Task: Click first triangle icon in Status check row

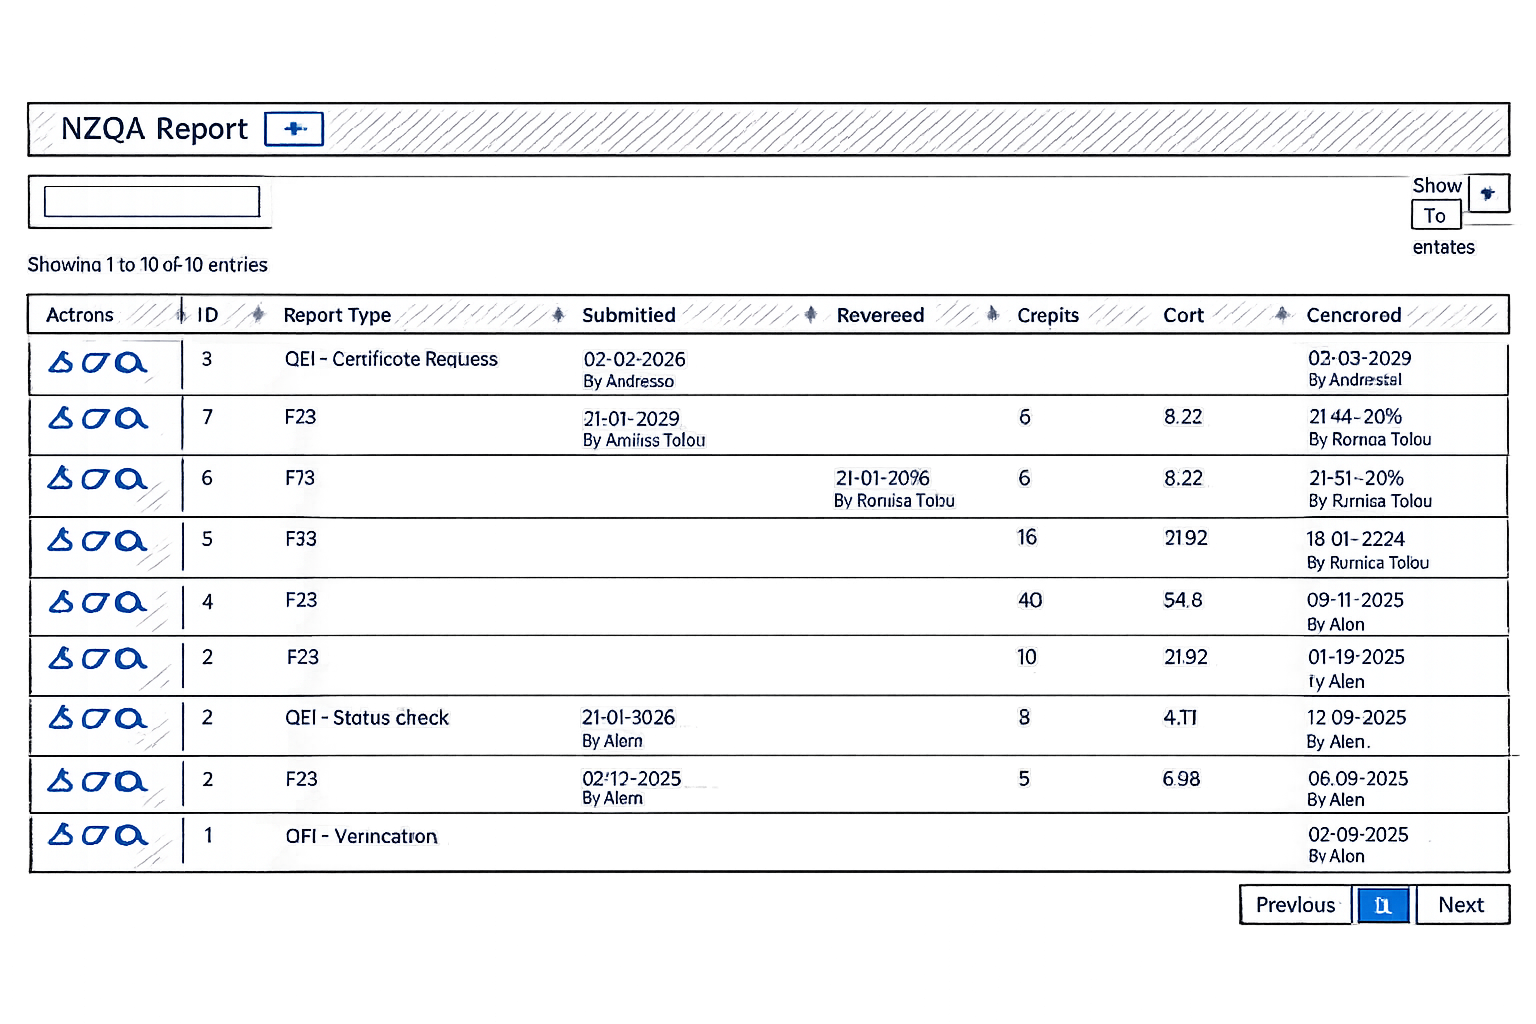Action: click(x=61, y=718)
